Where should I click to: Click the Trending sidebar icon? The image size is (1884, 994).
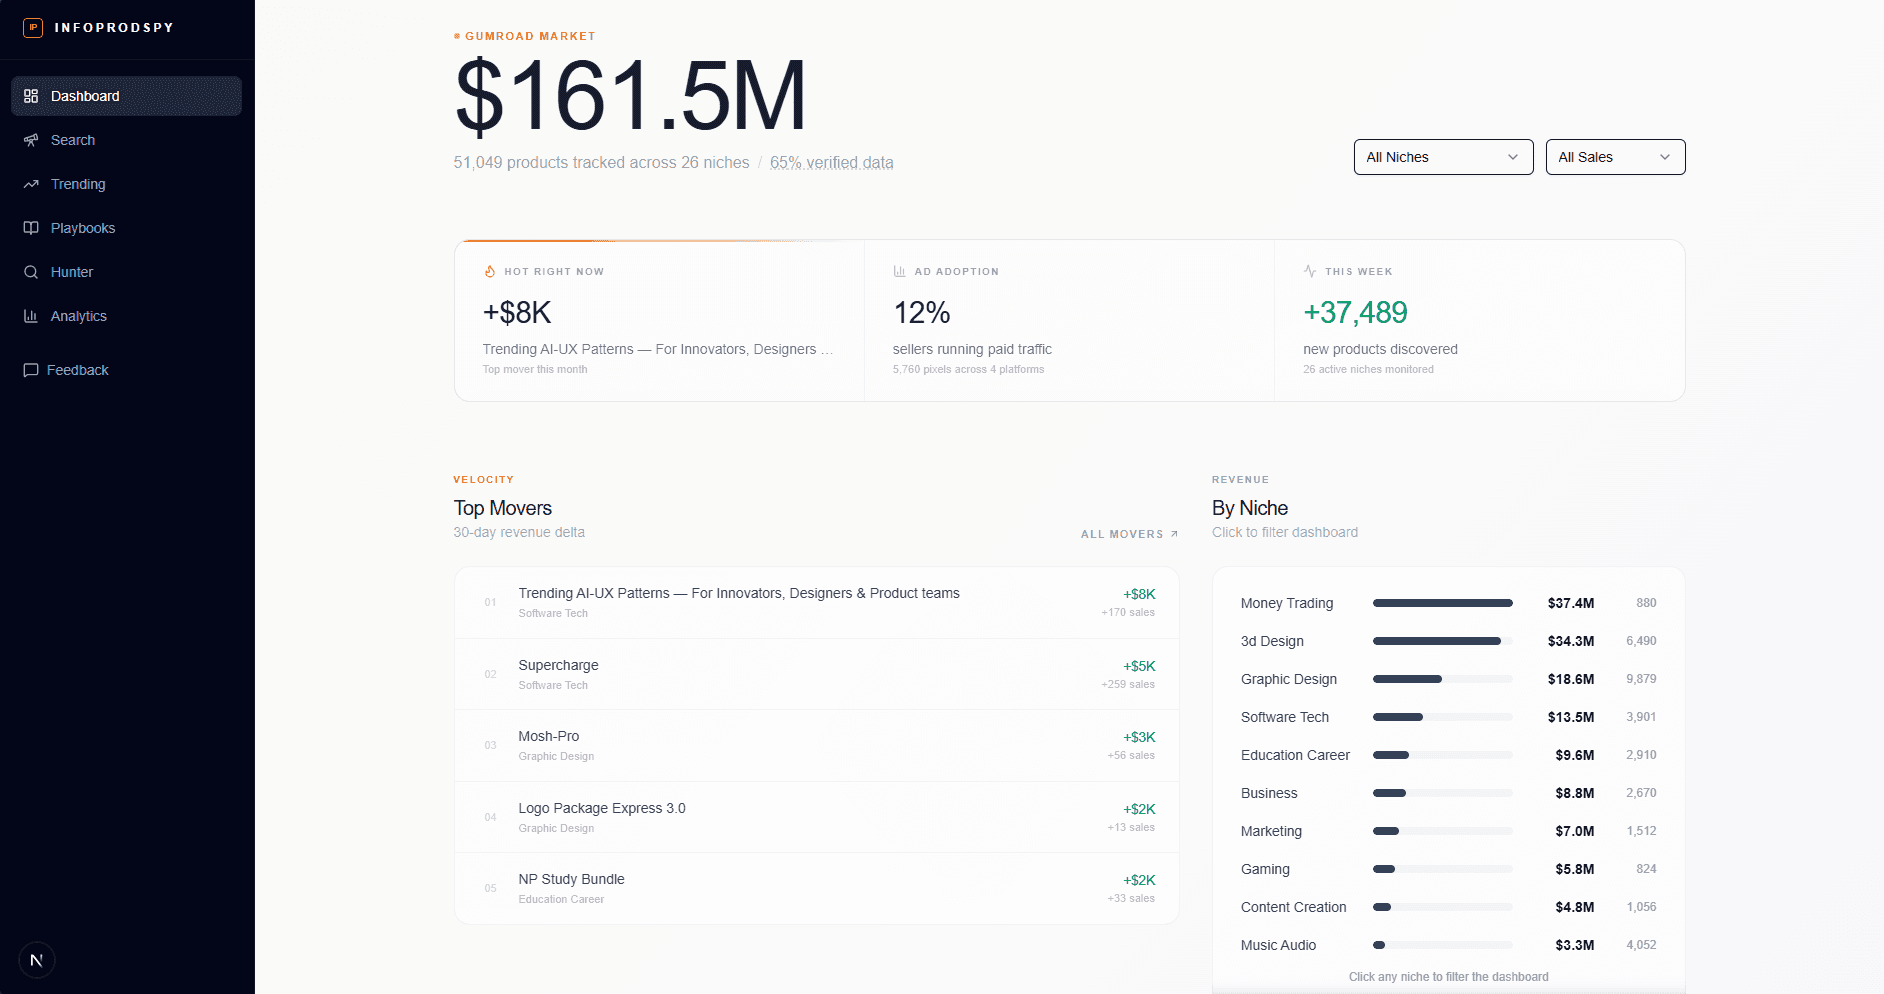click(32, 184)
